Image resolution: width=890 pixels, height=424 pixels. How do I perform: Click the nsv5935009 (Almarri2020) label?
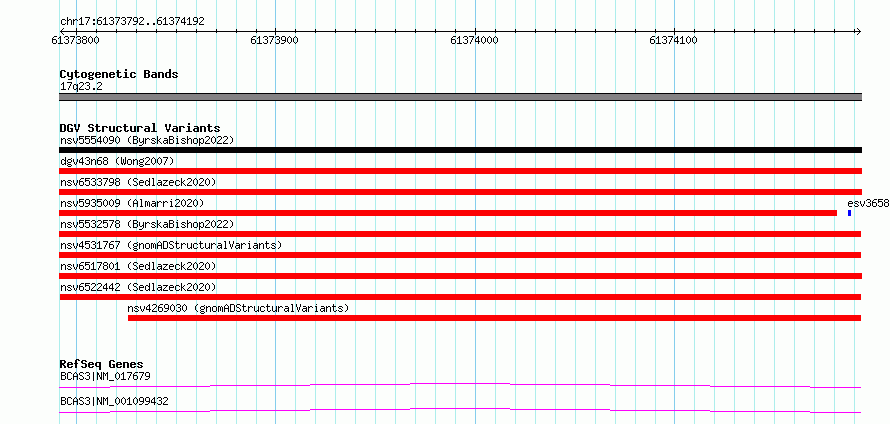[132, 203]
